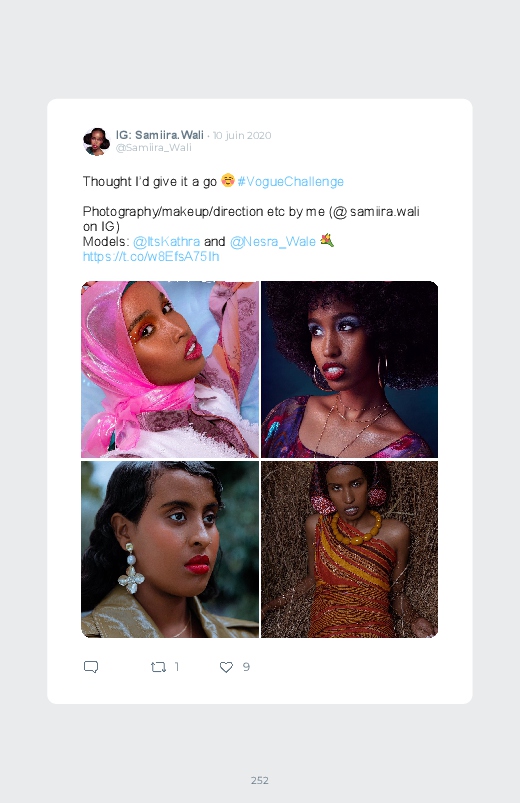This screenshot has width=520, height=803.
Task: Click the @Samiira_Wali handle
Action: click(154, 147)
